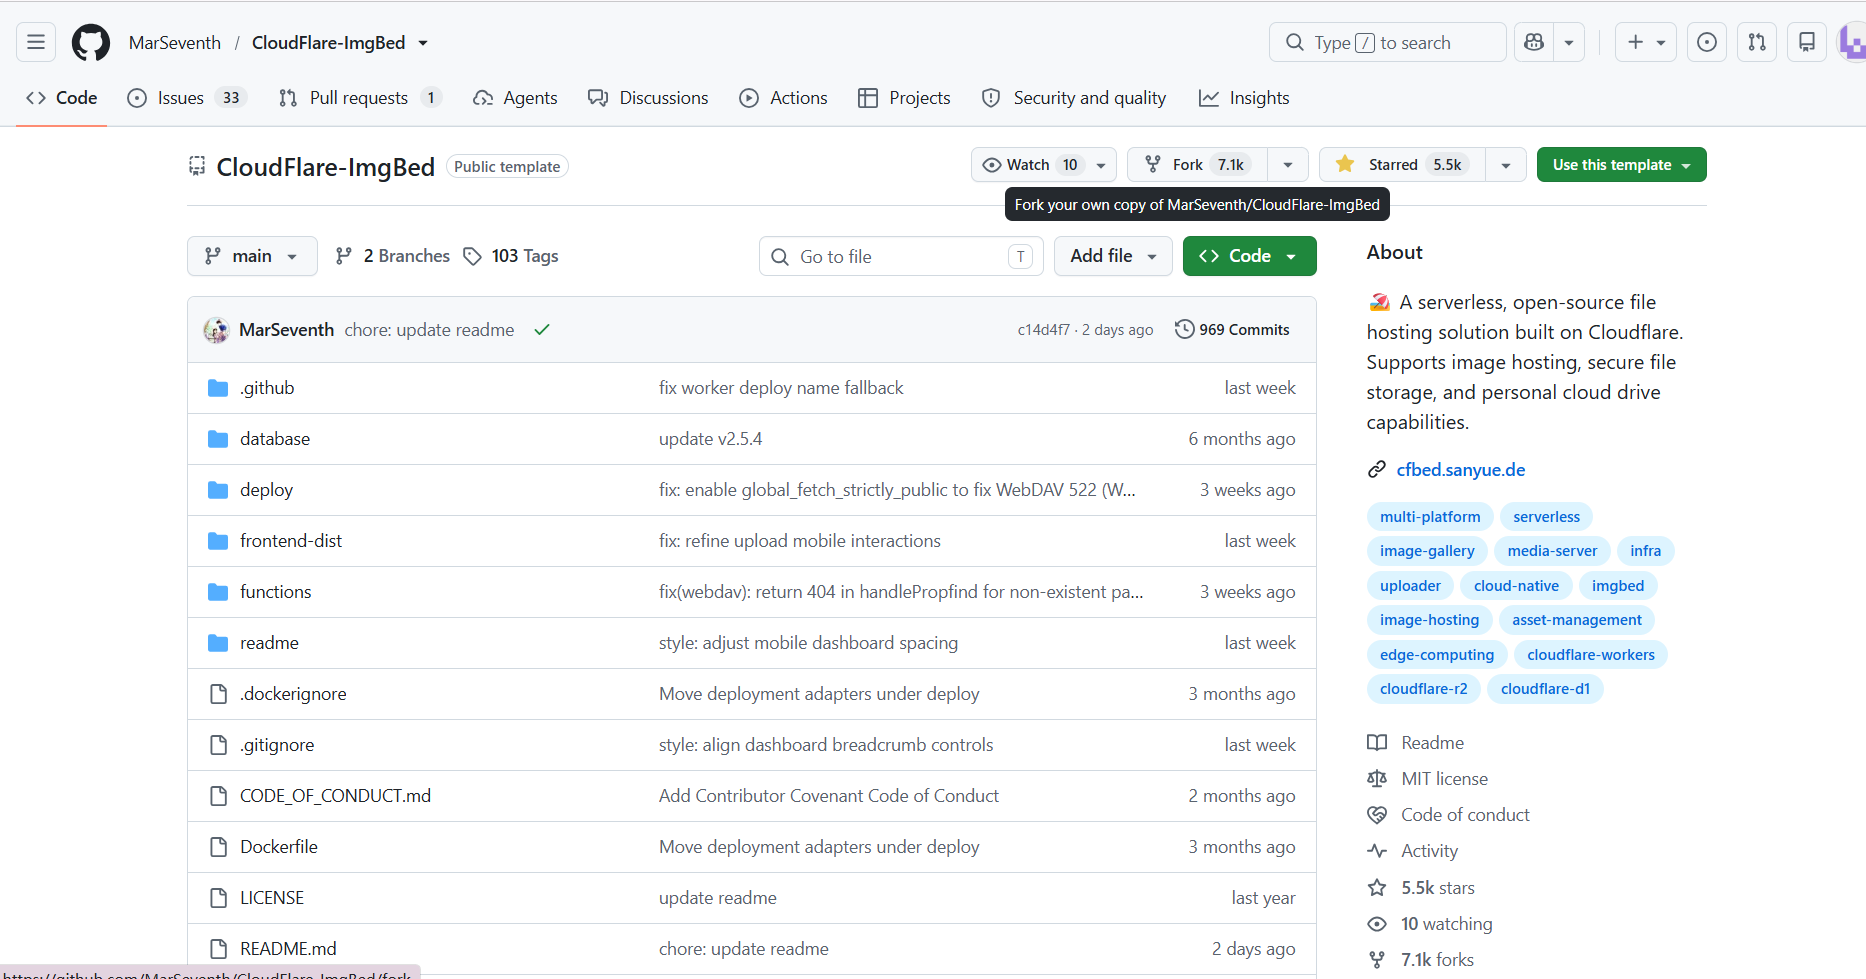This screenshot has height=979, width=1866.
Task: Switch to the Issues tab
Action: tap(187, 98)
